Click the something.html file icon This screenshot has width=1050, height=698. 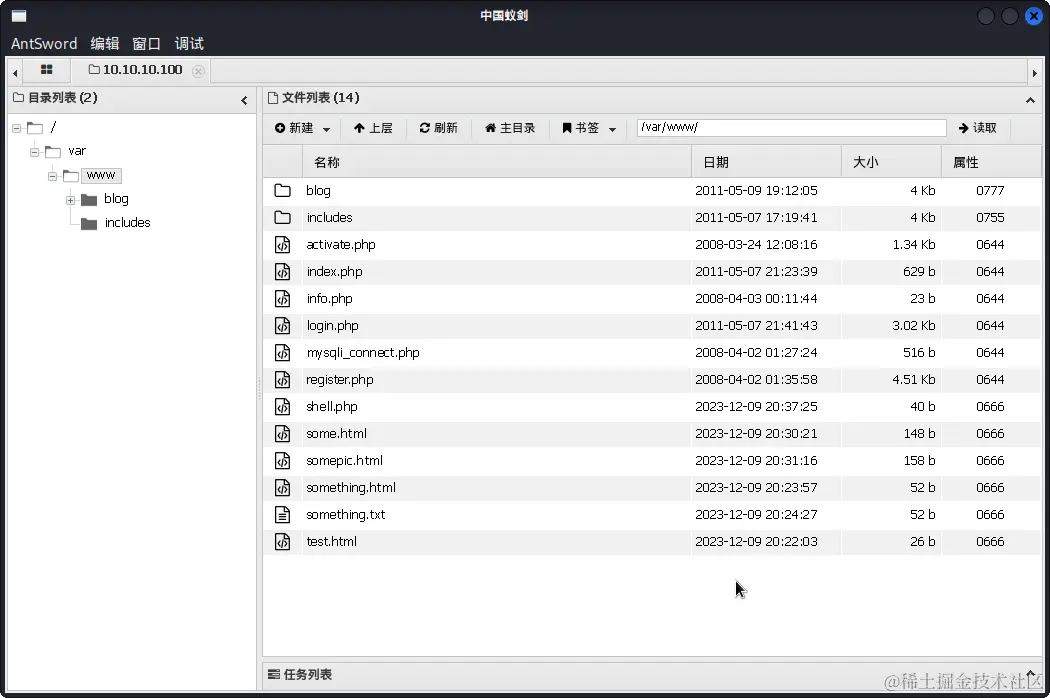(283, 488)
